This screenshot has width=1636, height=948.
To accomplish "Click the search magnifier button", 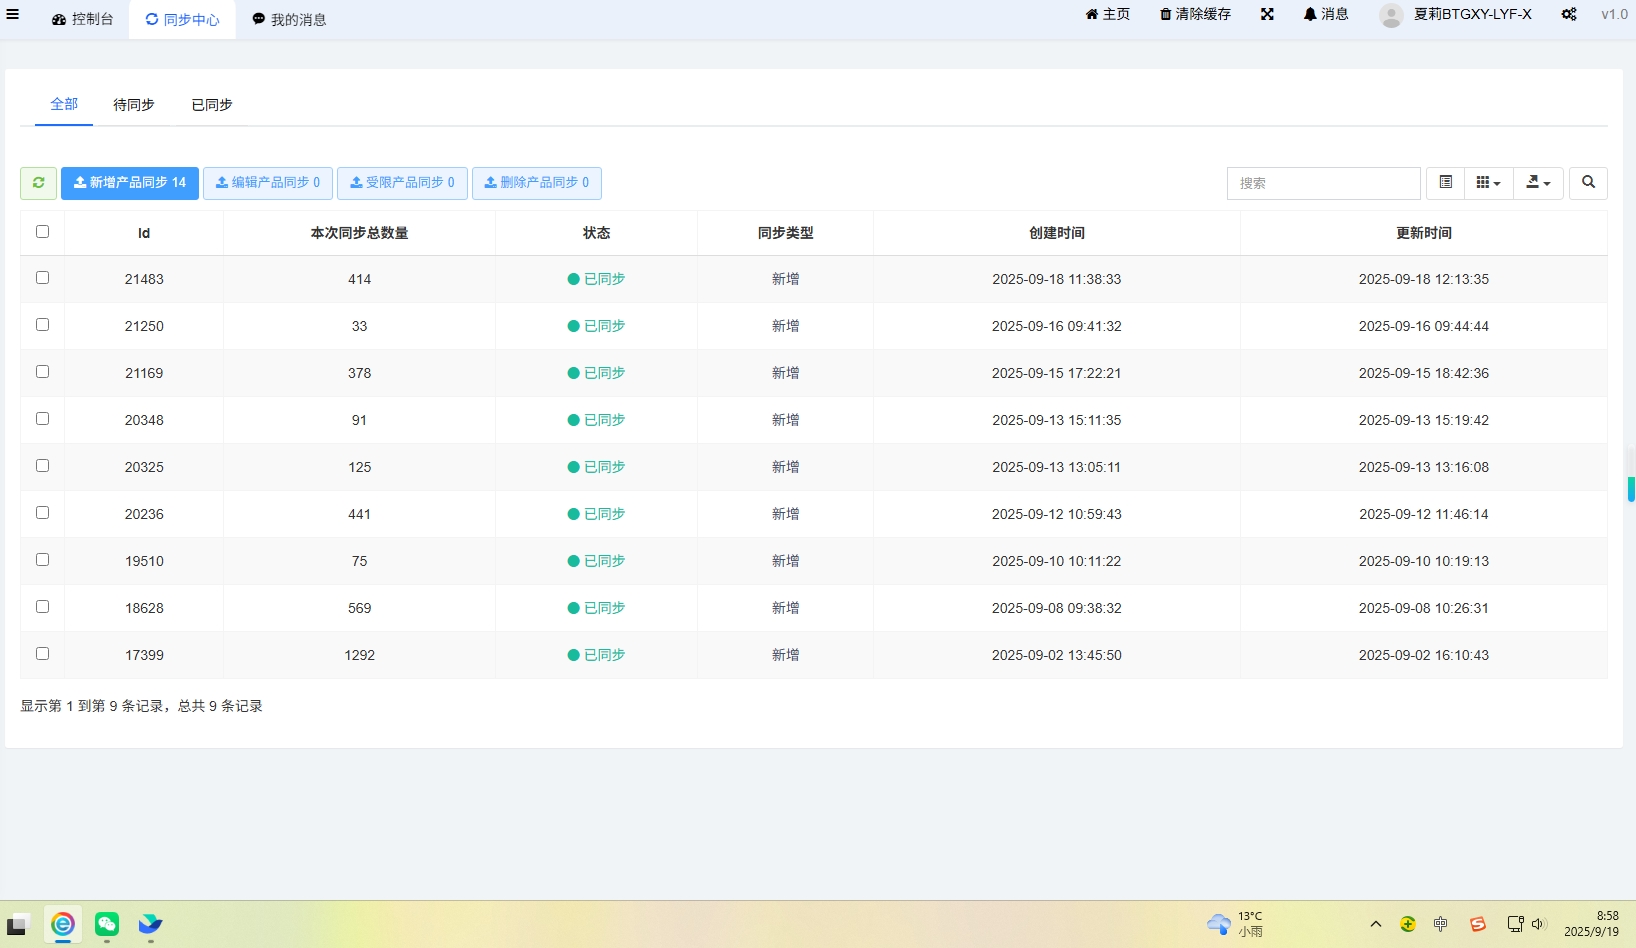I will tap(1588, 183).
